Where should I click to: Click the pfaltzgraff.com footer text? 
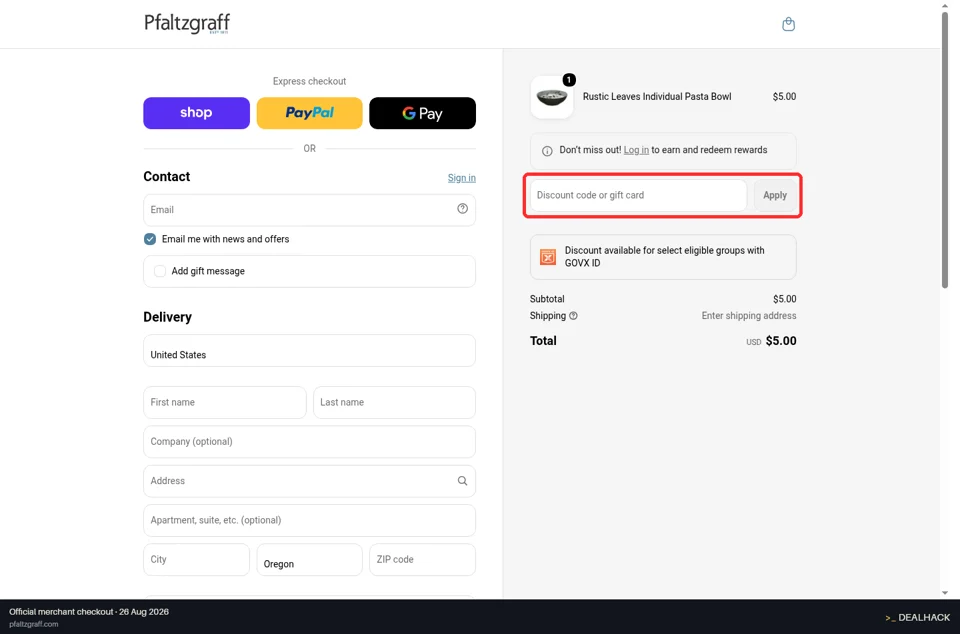34,624
